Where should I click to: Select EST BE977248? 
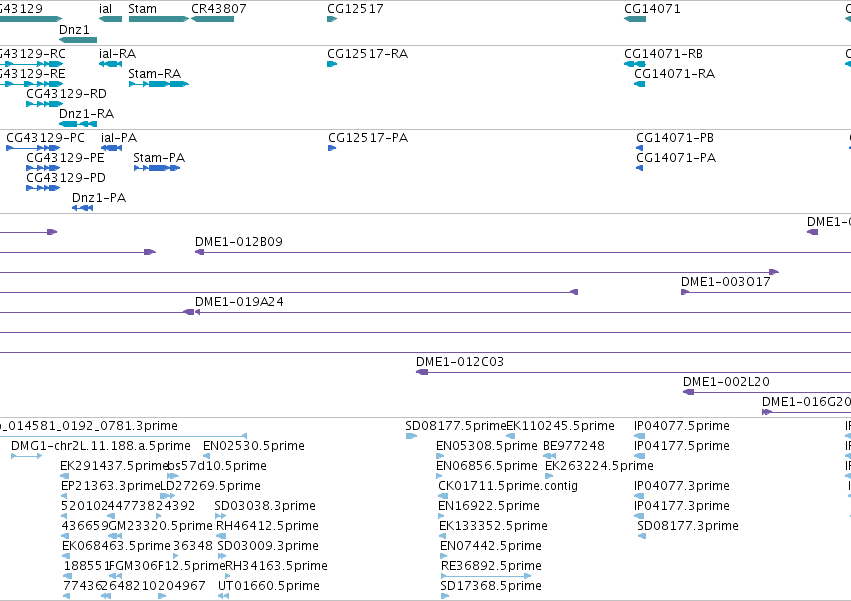click(x=574, y=446)
